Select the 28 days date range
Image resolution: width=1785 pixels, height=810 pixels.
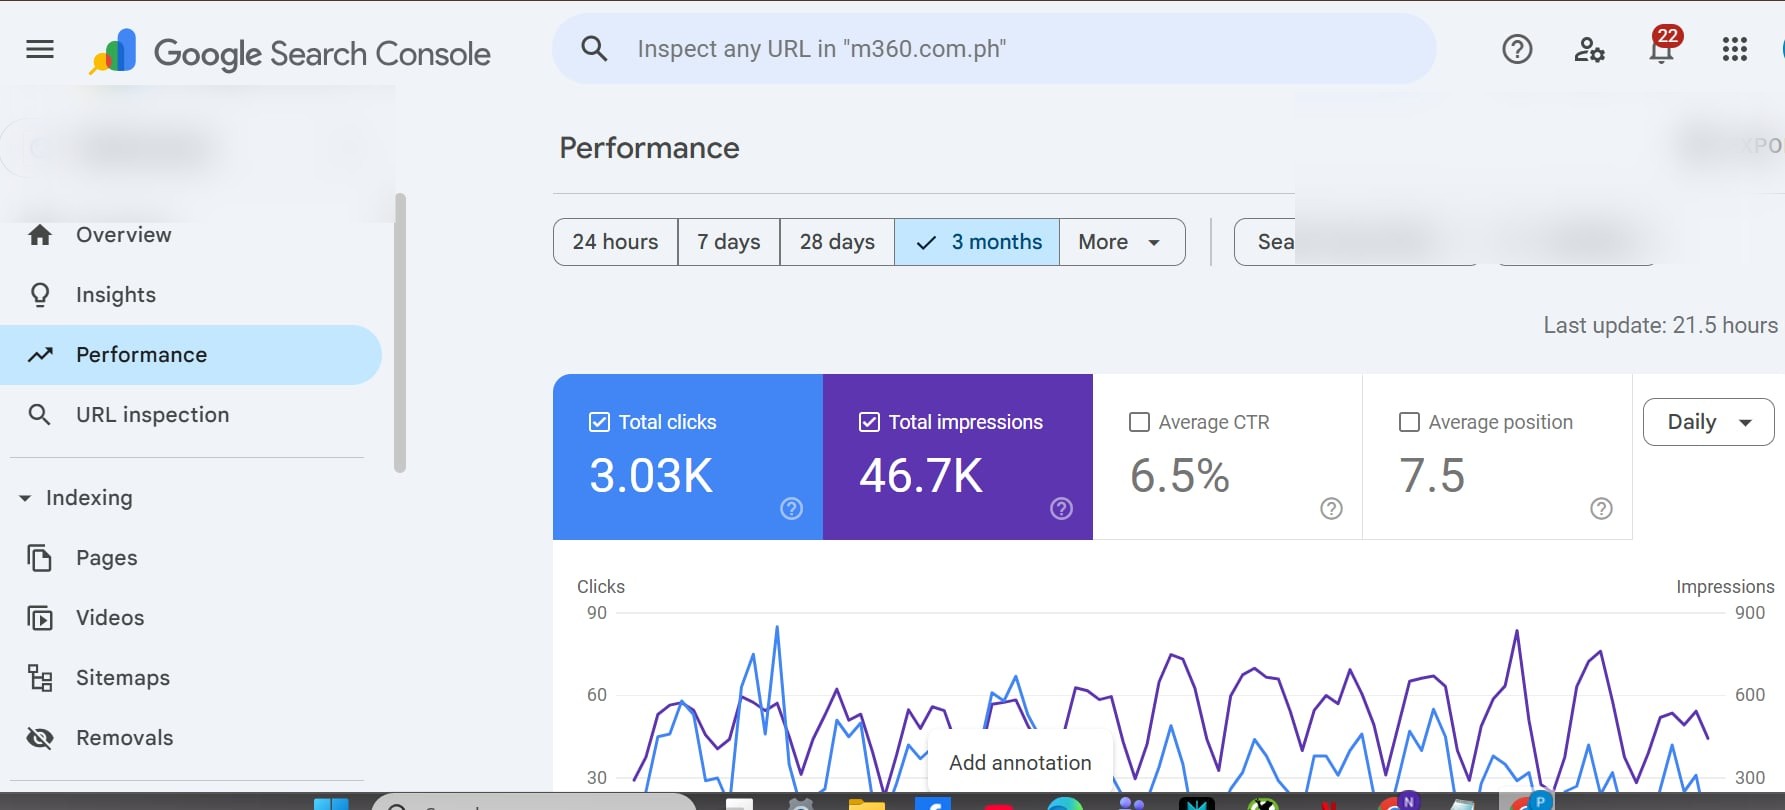[x=837, y=242]
